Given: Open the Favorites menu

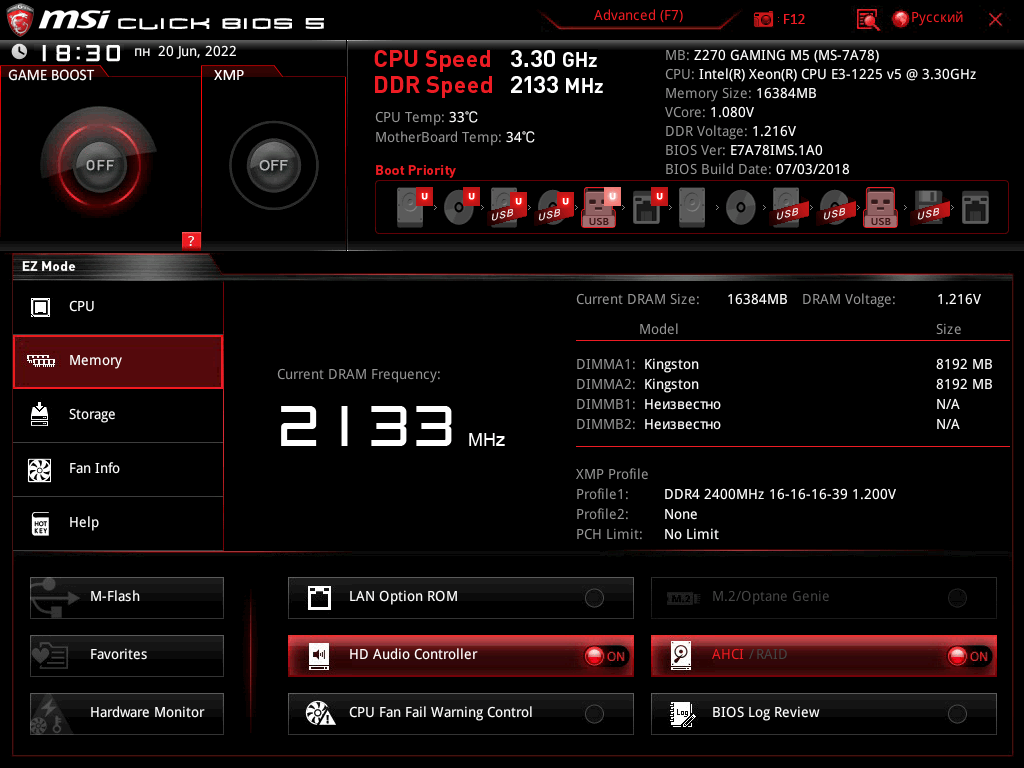Looking at the screenshot, I should click(127, 656).
